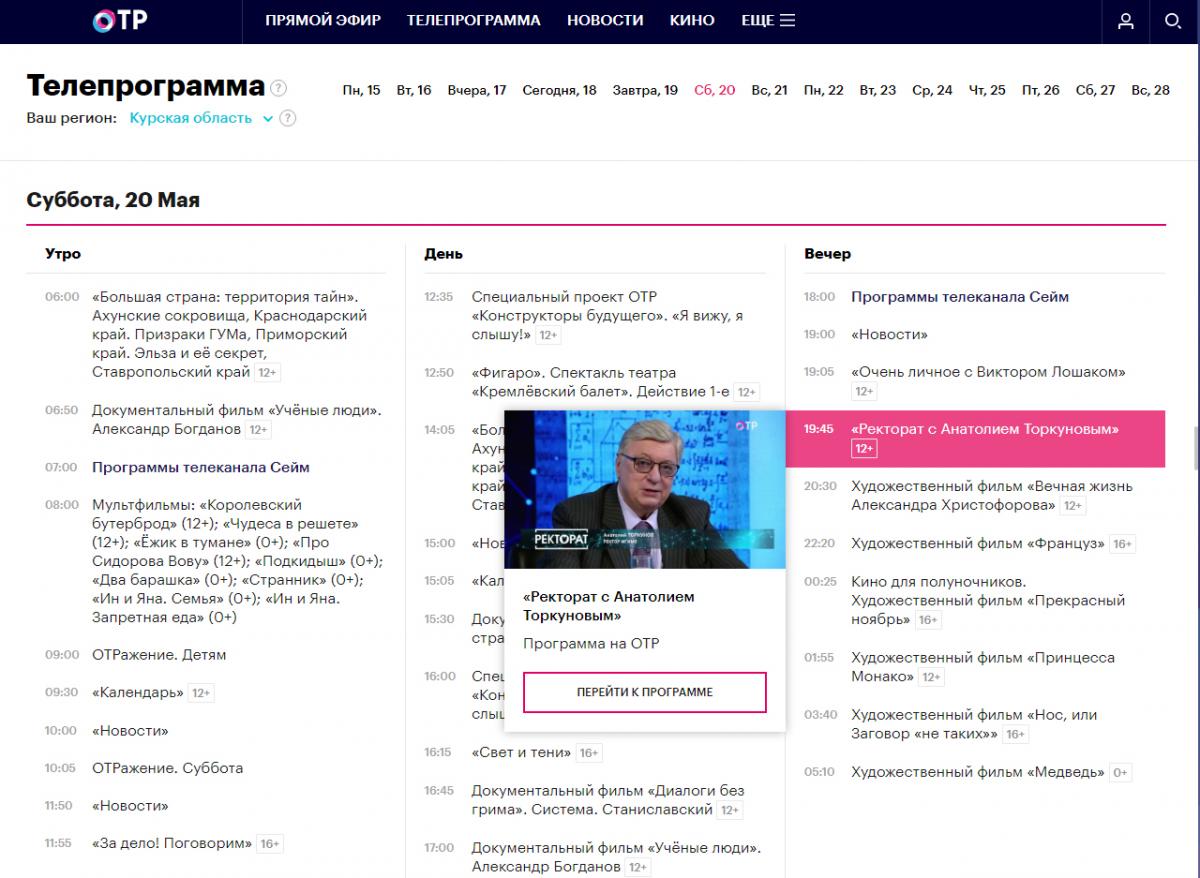This screenshot has height=878, width=1200.
Task: Open 10:05 ОТРажение. Суббота
Action: coord(167,768)
